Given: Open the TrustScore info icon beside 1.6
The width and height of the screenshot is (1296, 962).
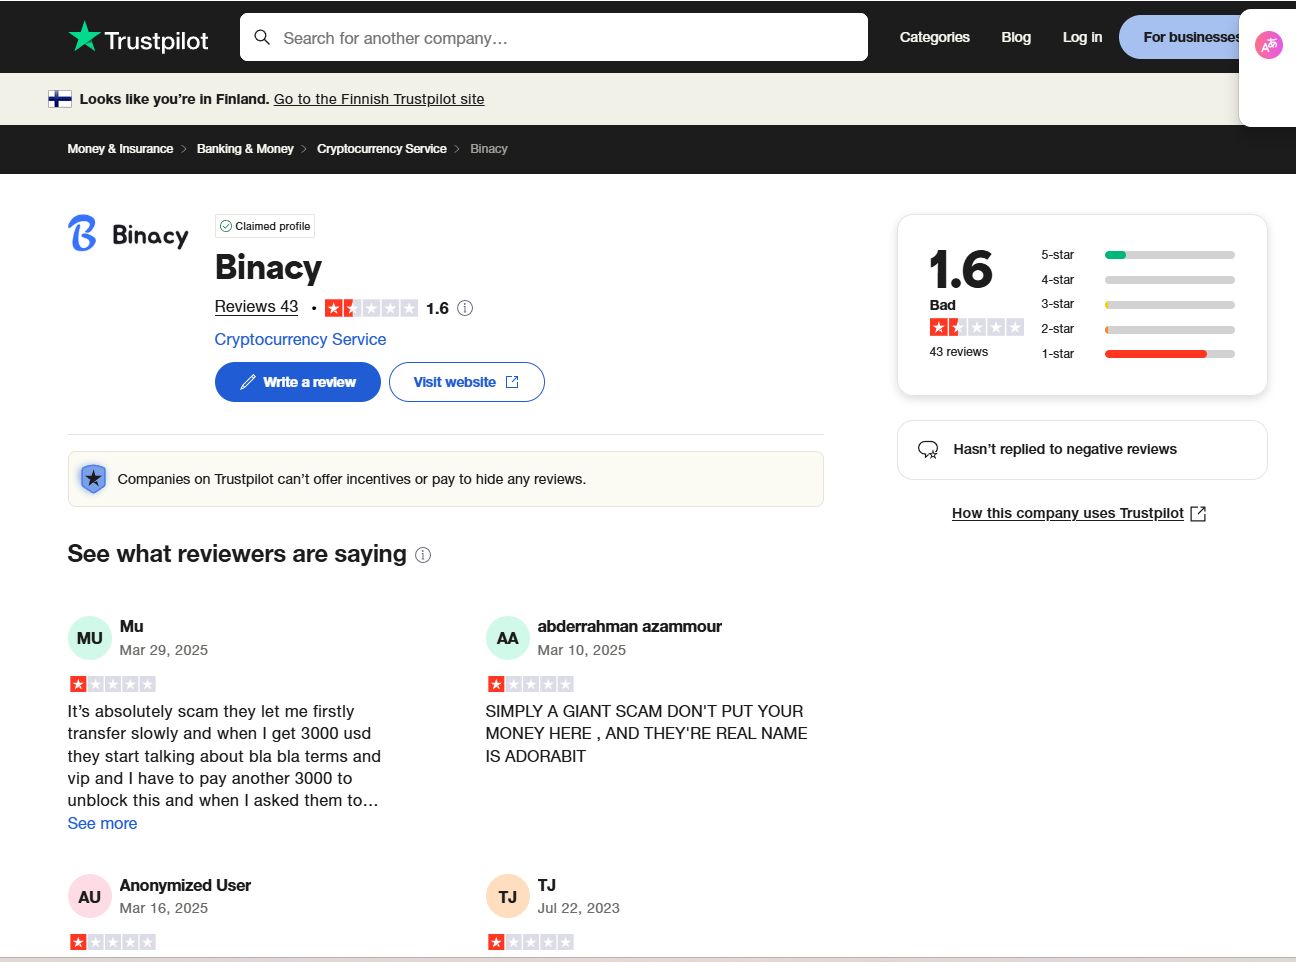Looking at the screenshot, I should point(465,308).
